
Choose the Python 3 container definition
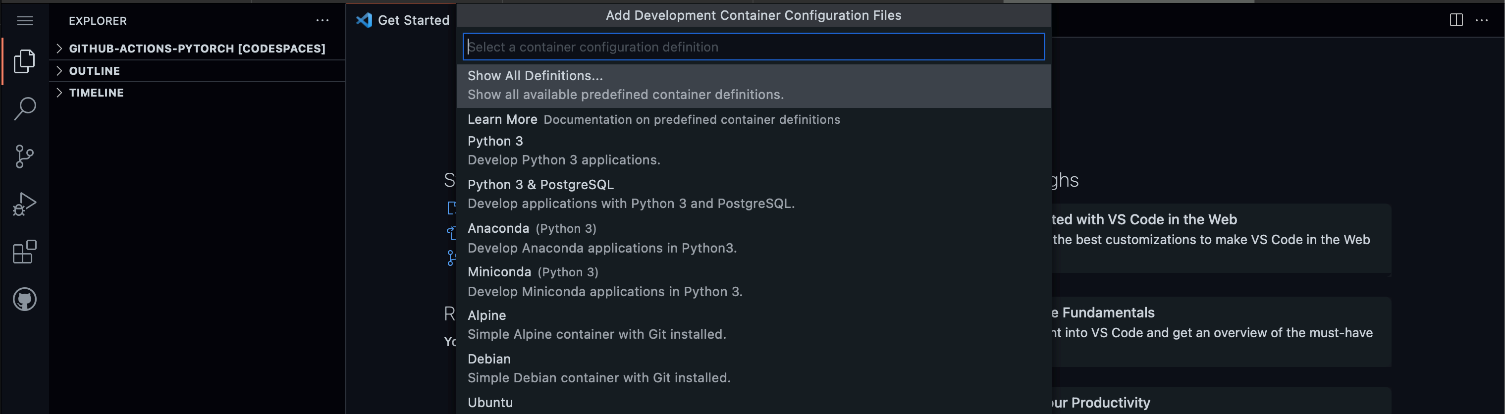[x=754, y=151]
